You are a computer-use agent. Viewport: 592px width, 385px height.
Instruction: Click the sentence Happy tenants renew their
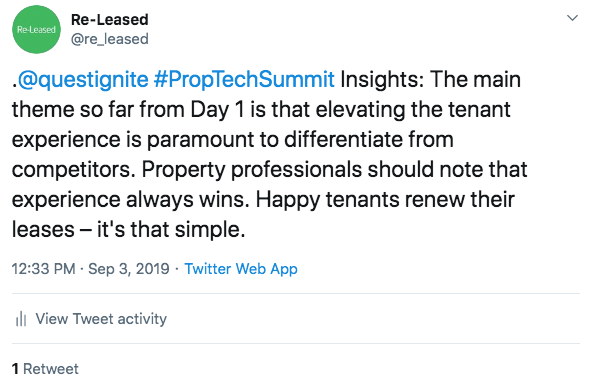point(385,199)
